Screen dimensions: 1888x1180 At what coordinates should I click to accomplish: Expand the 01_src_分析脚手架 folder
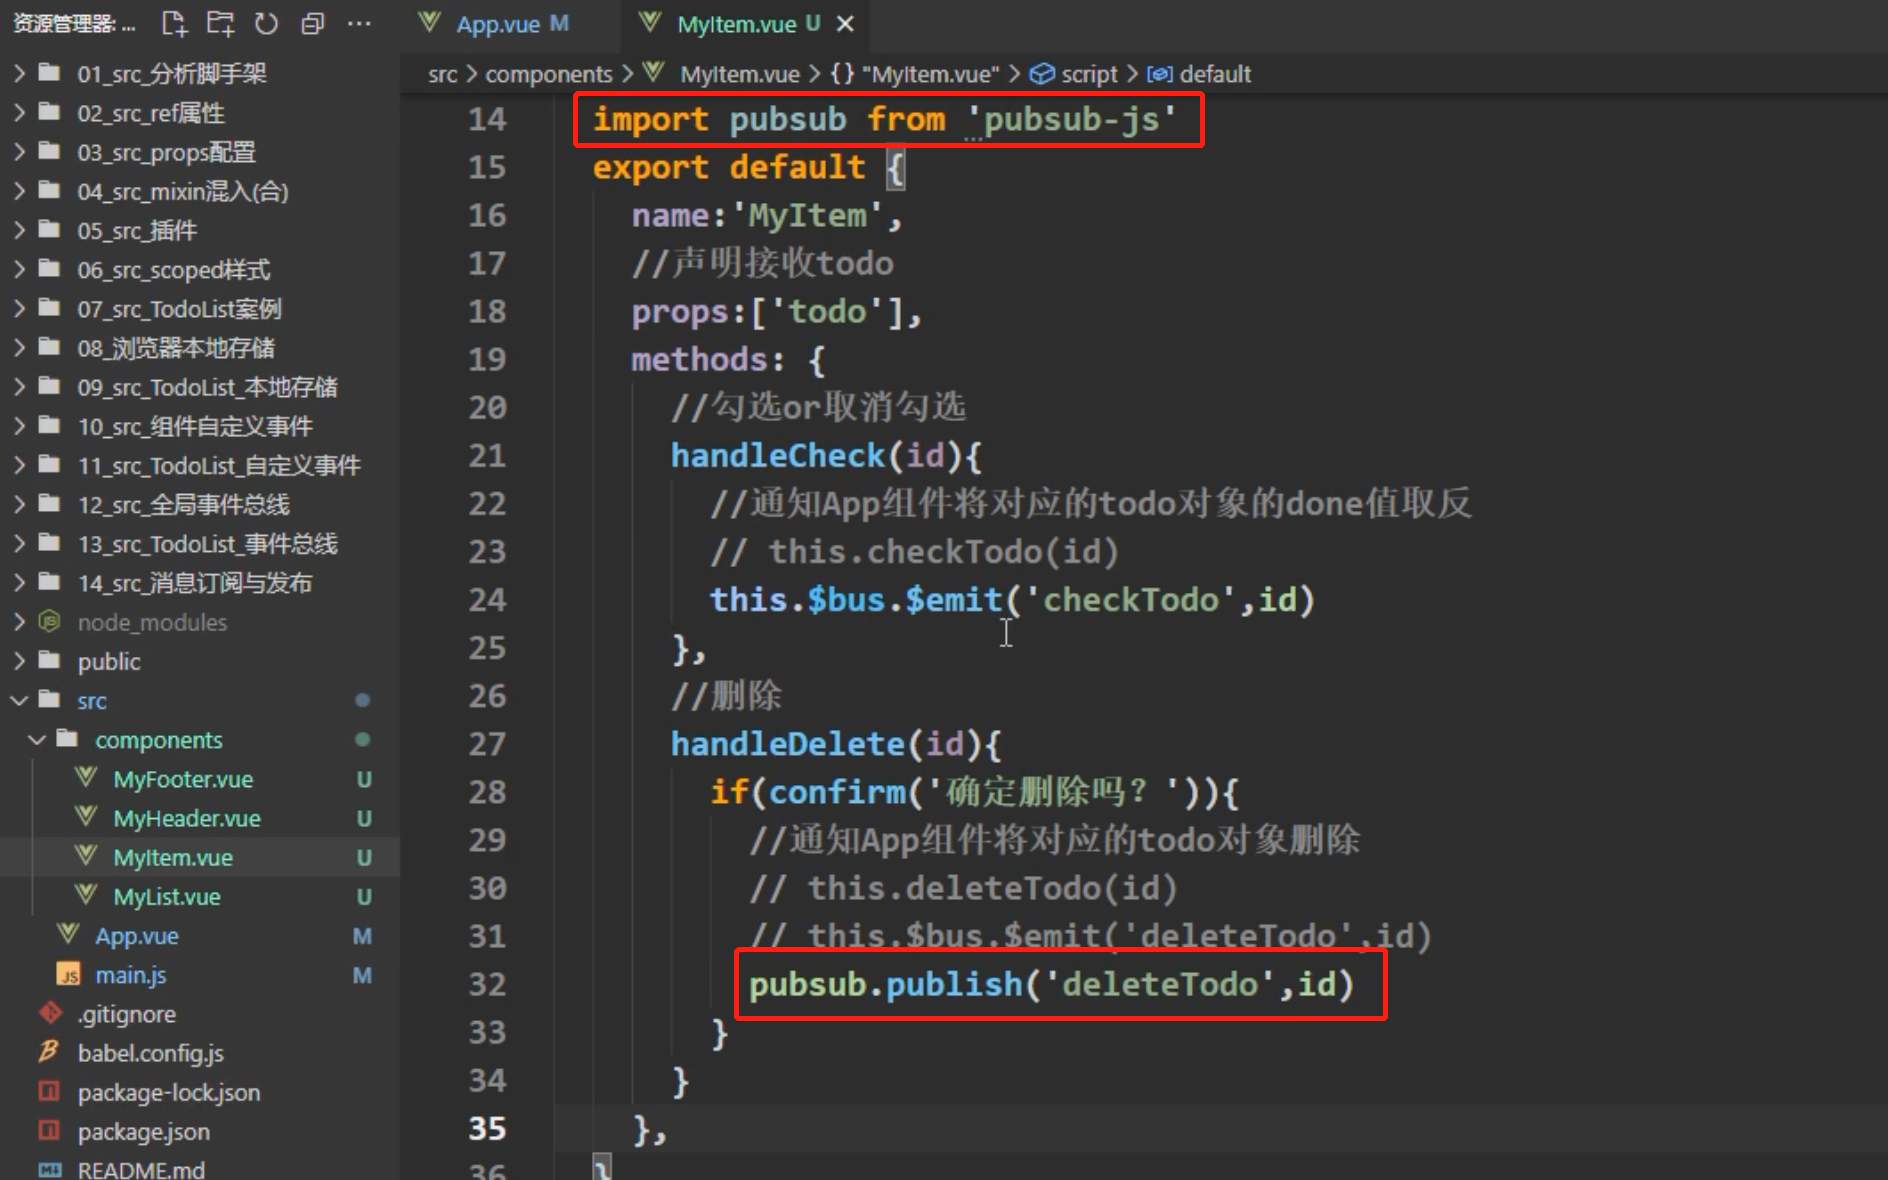coord(19,73)
